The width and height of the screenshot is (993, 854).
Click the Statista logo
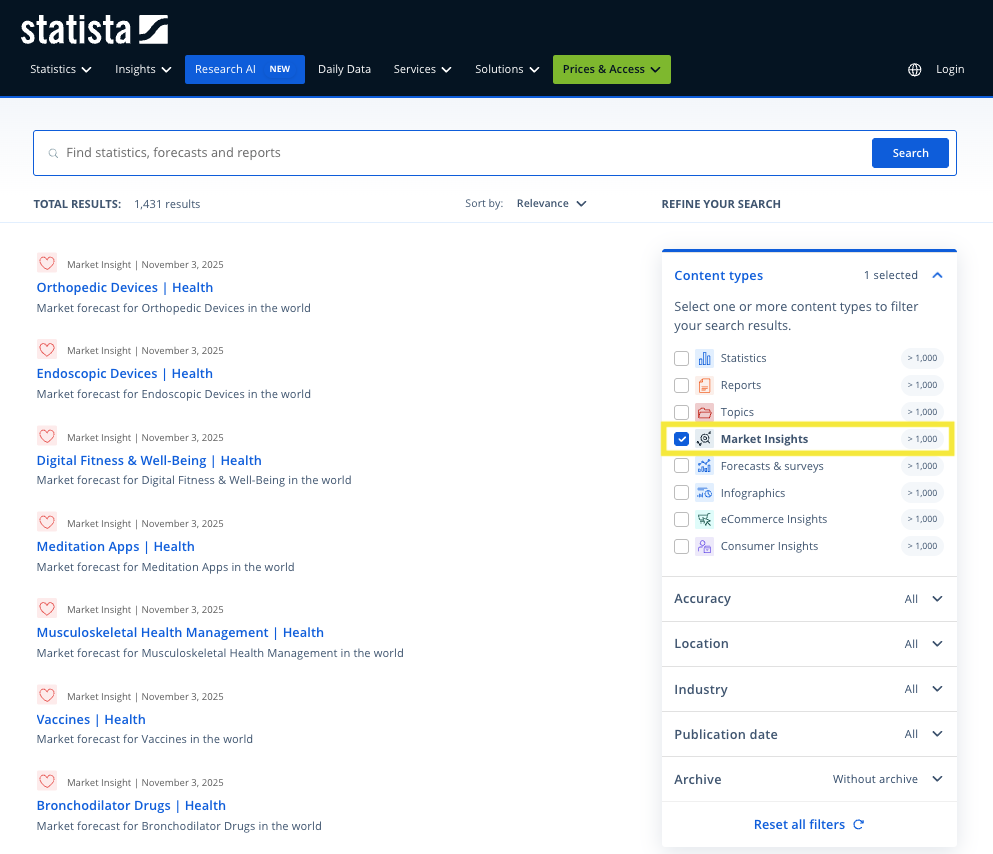point(94,29)
